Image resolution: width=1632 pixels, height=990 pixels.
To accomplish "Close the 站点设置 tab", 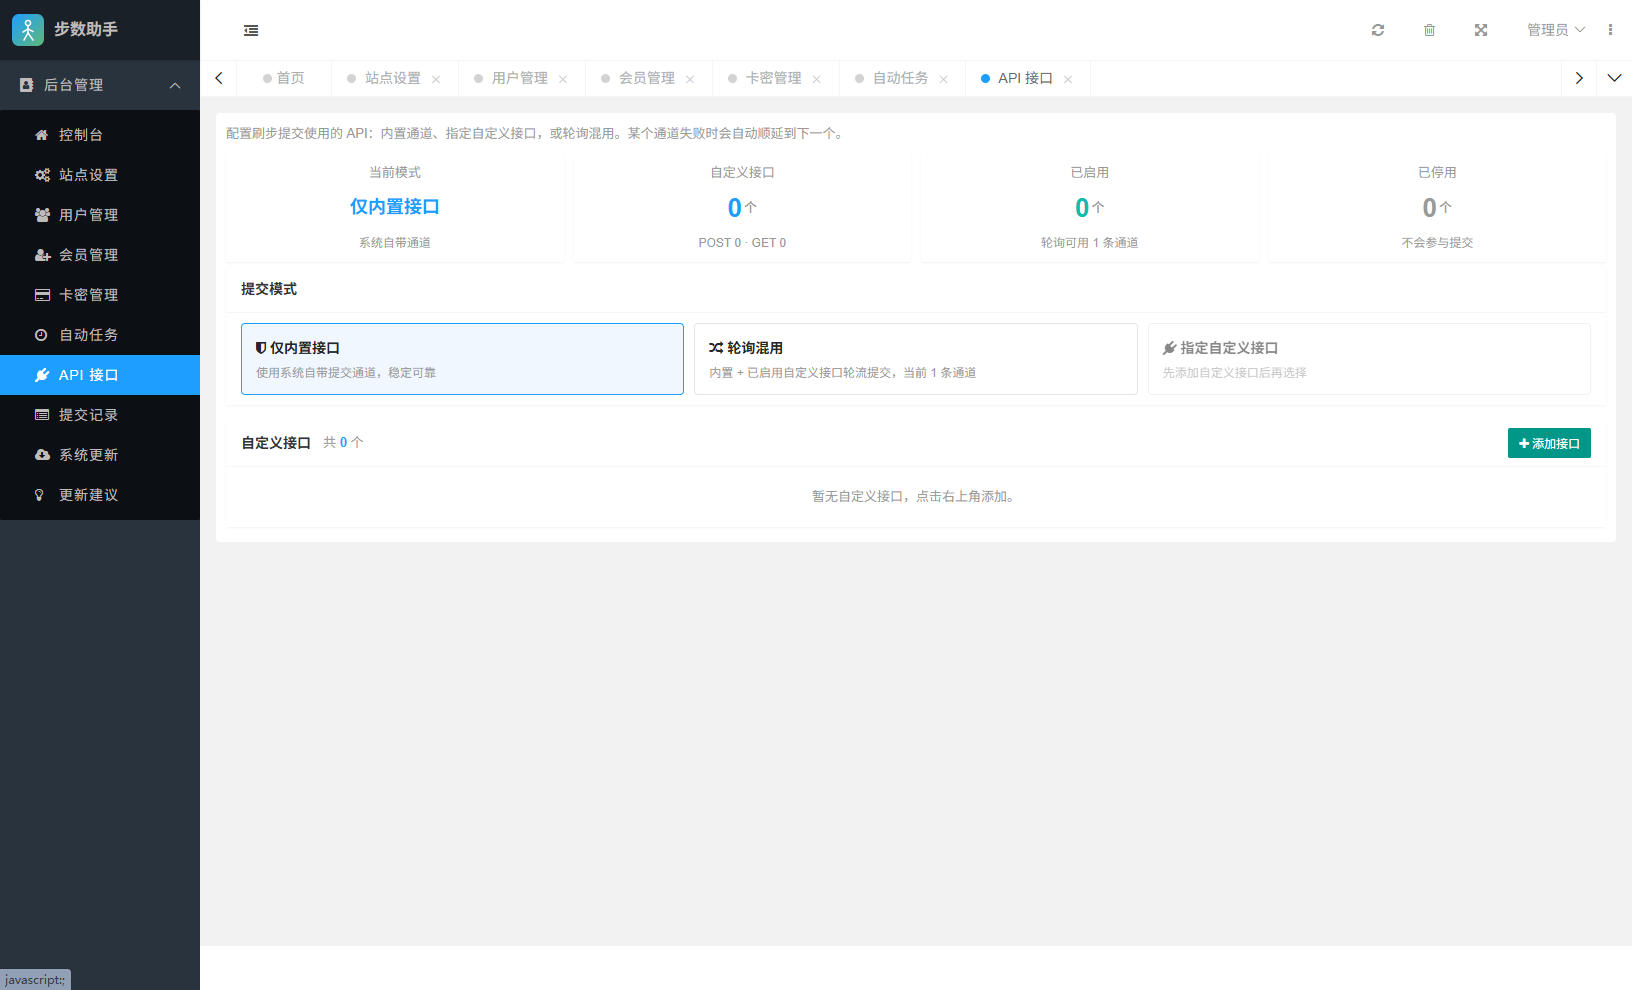I will pyautogui.click(x=436, y=79).
